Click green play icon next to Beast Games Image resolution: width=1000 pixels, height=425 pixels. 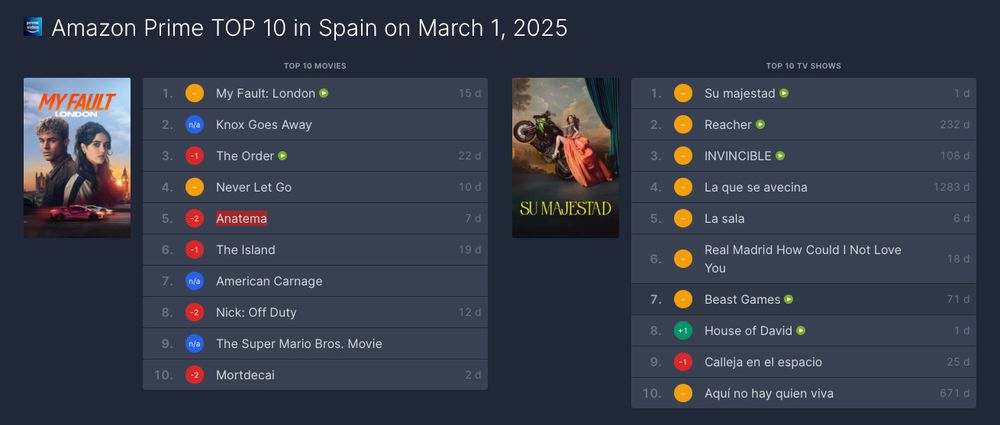tap(789, 299)
